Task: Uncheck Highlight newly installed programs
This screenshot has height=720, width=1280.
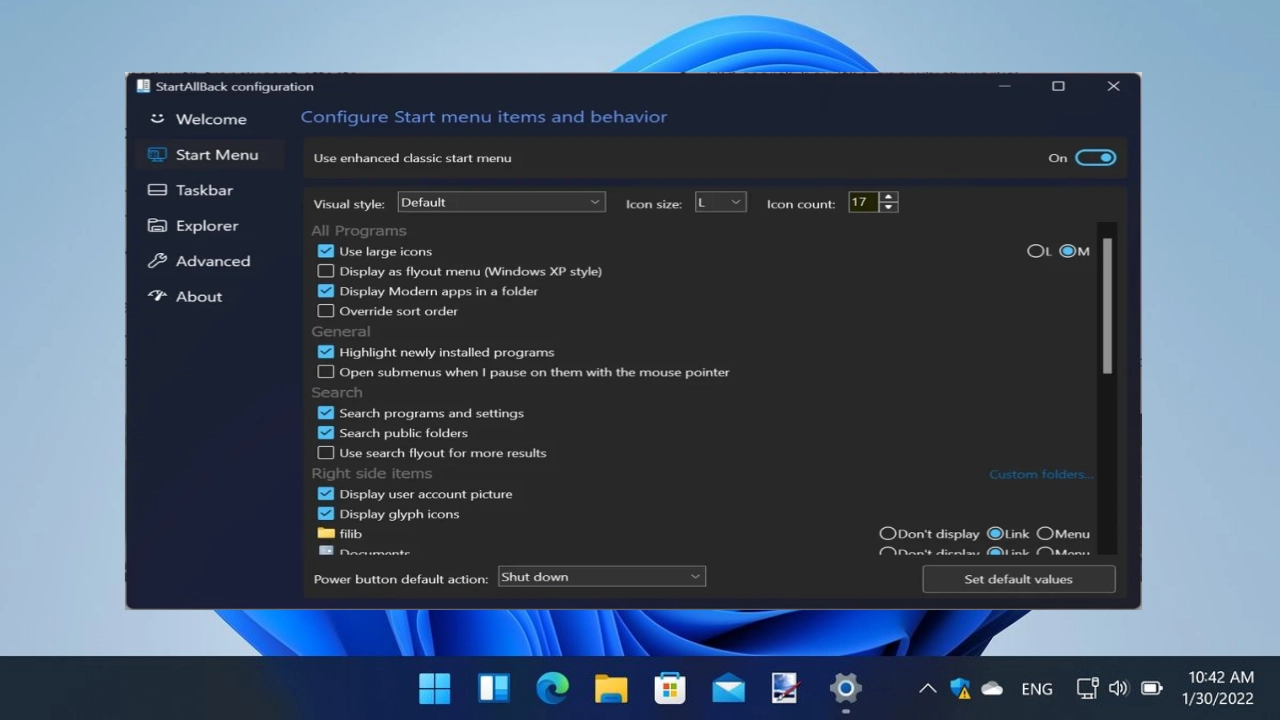Action: [326, 352]
